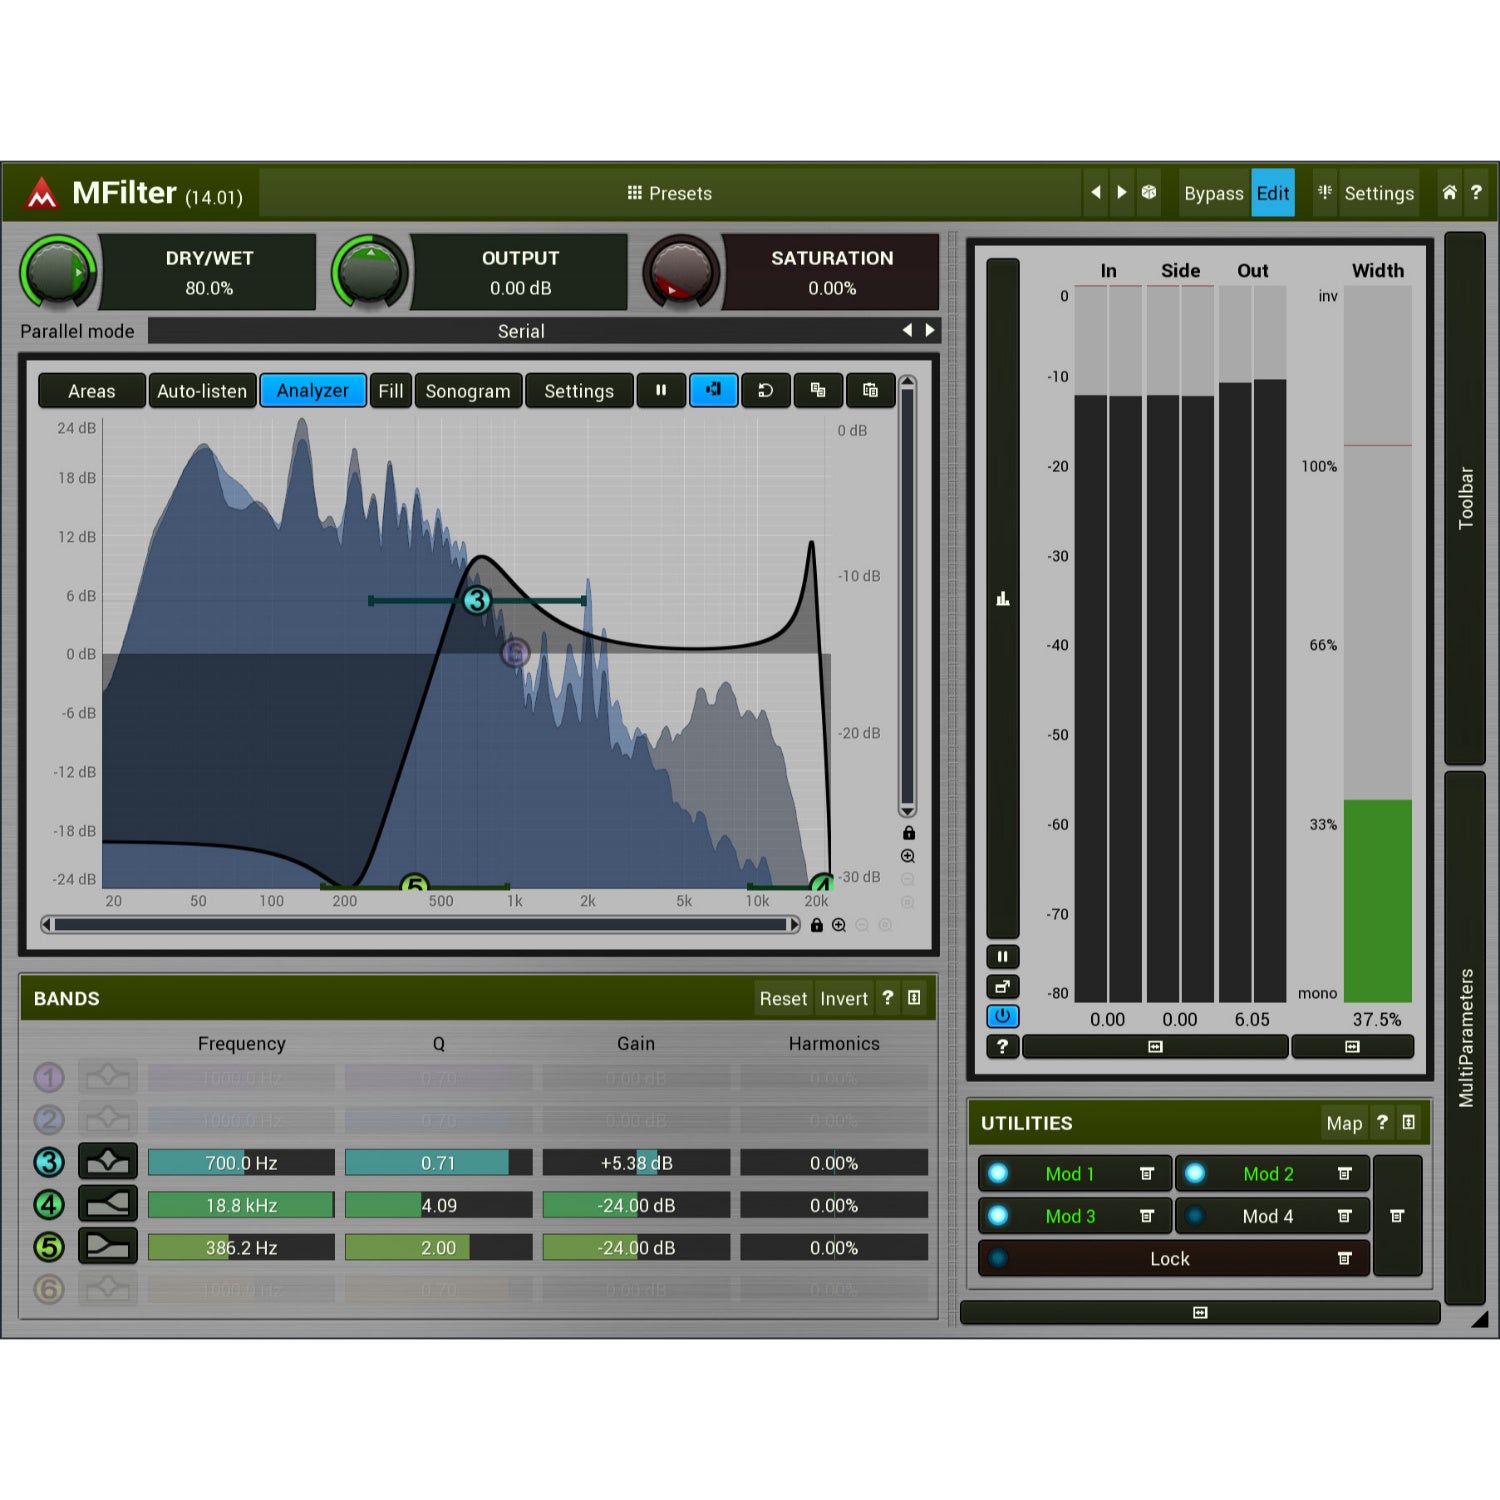This screenshot has width=1500, height=1500.
Task: Select band 3 filter type icon
Action: pyautogui.click(x=107, y=1162)
